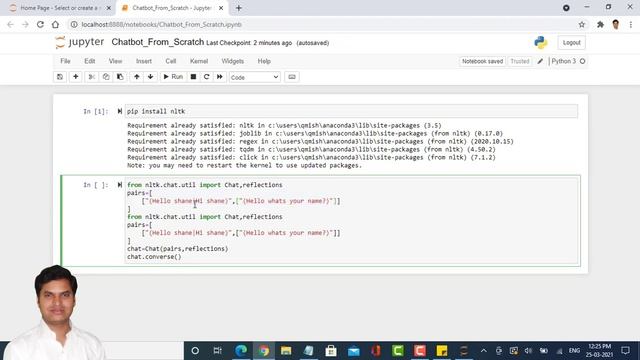Open File Explorer from the taskbar
The width and height of the screenshot is (640, 360).
coord(286,351)
